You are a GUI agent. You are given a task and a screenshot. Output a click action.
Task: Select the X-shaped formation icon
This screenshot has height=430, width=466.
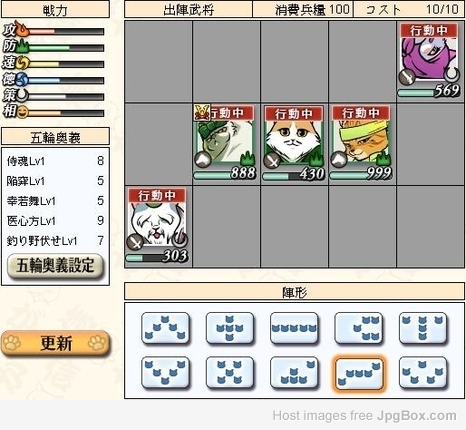[230, 373]
